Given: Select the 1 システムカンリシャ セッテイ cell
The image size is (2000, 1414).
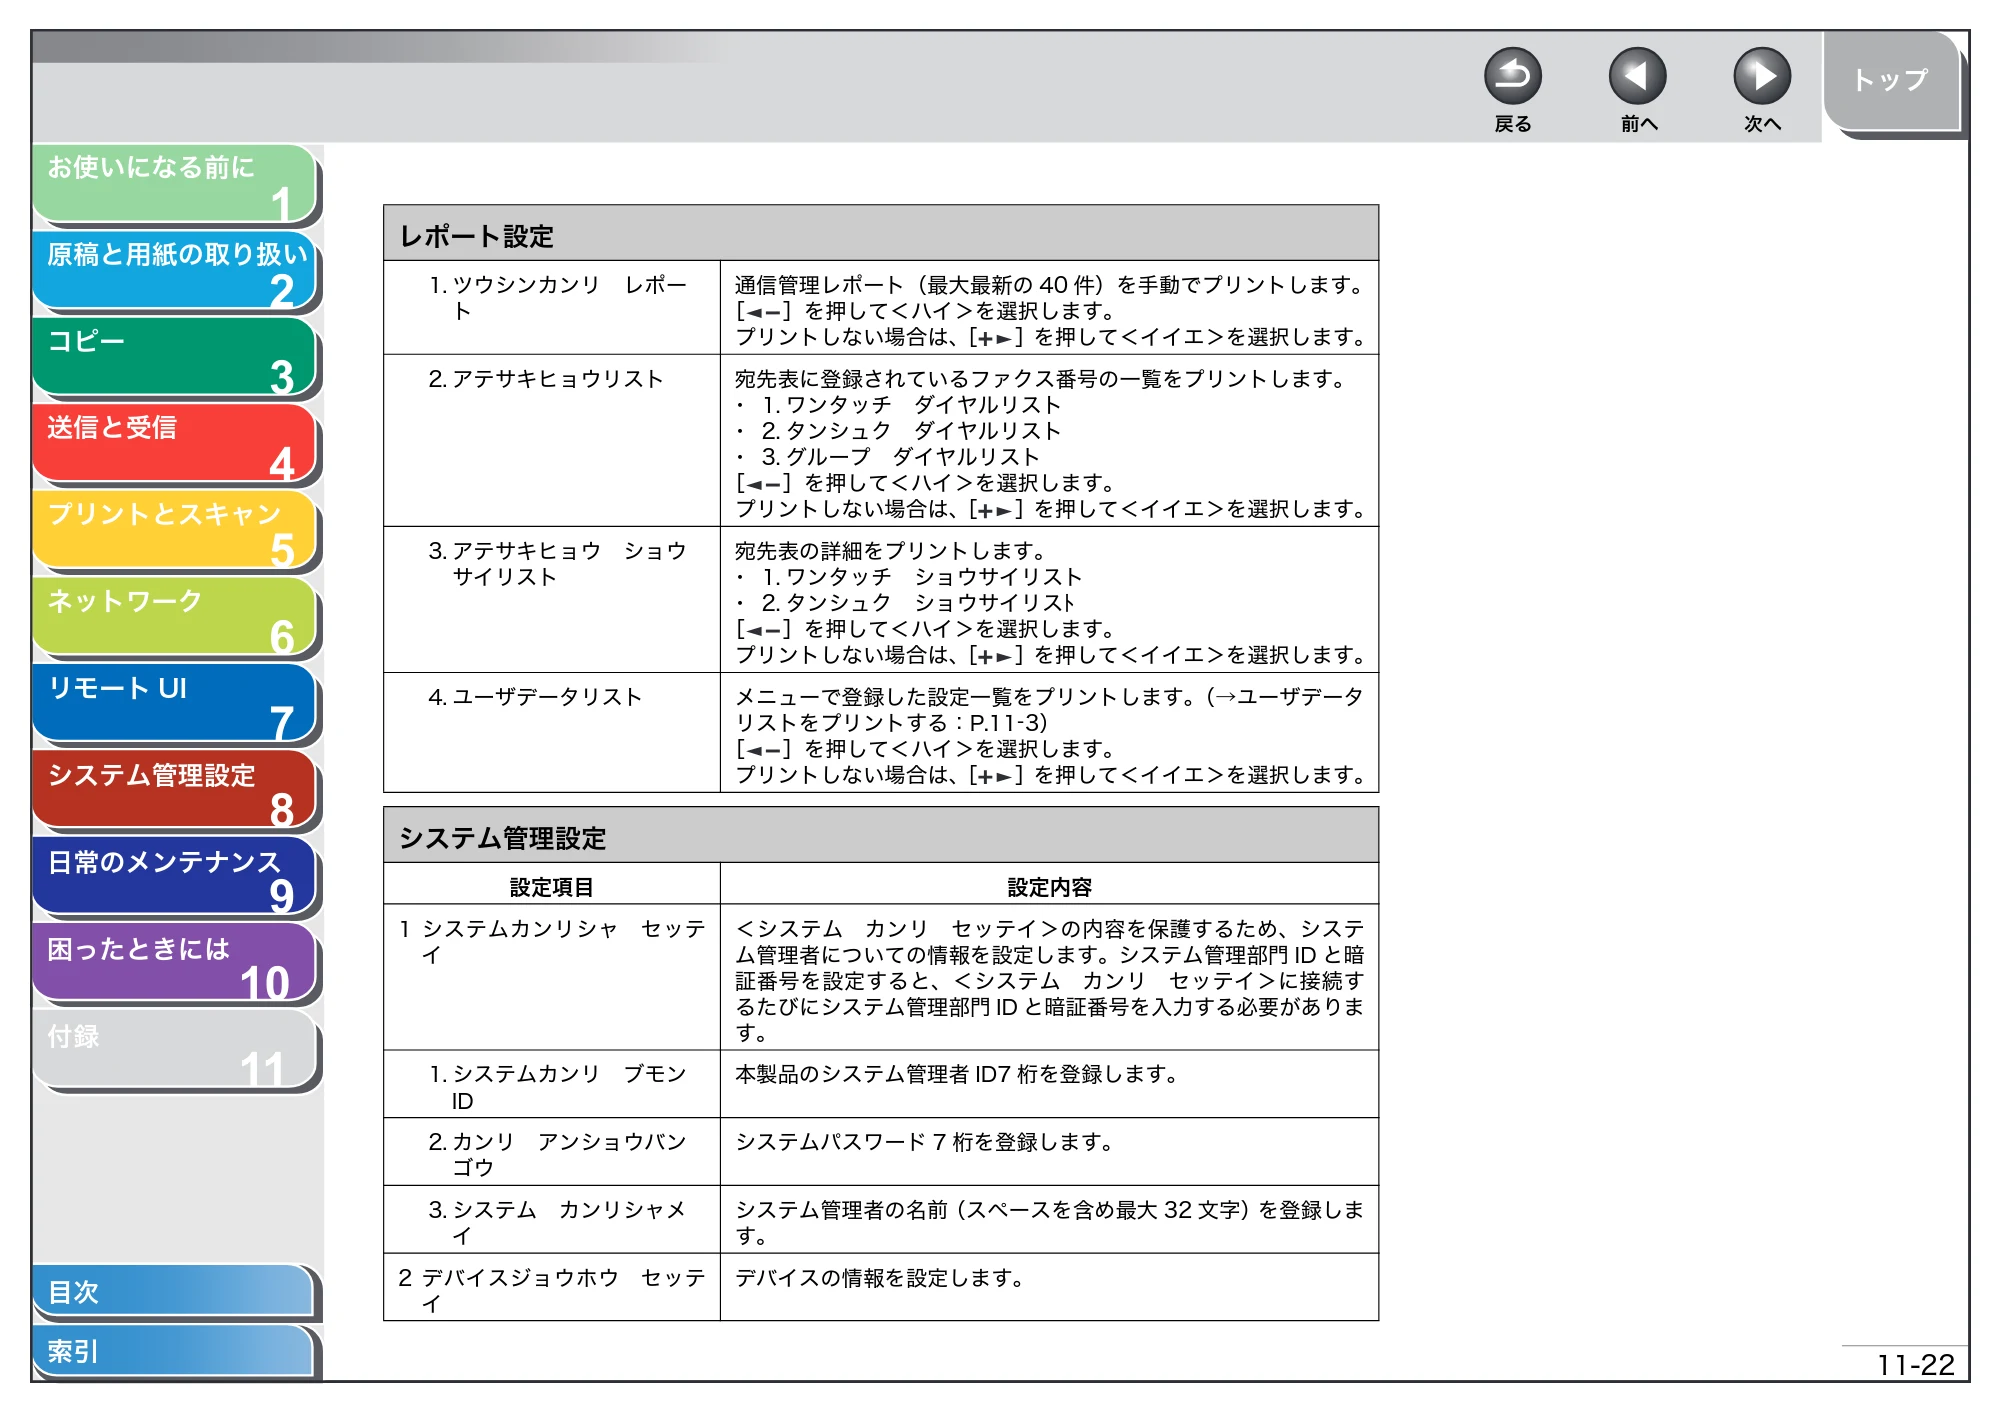Looking at the screenshot, I should click(x=552, y=977).
